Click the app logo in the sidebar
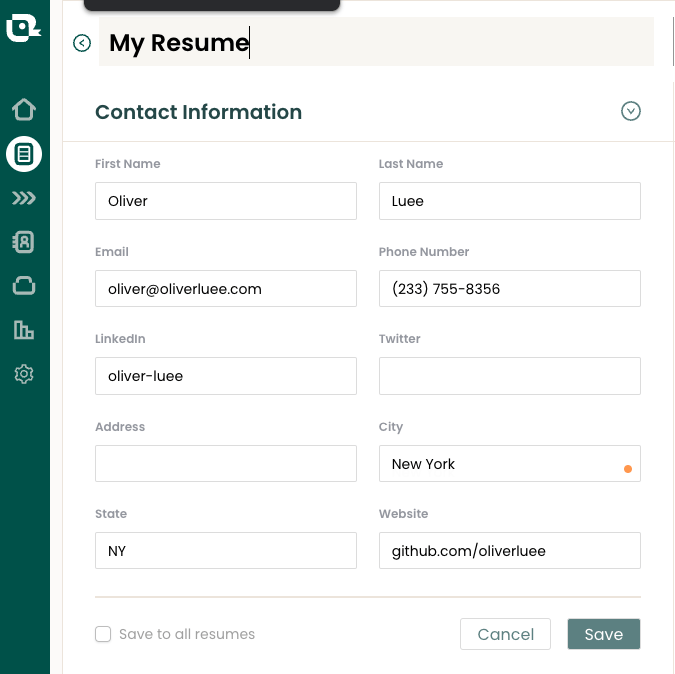The height and width of the screenshot is (674, 675). (24, 28)
